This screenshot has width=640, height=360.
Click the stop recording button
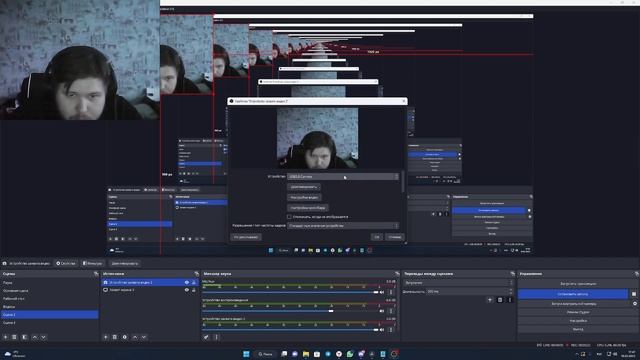(573, 294)
